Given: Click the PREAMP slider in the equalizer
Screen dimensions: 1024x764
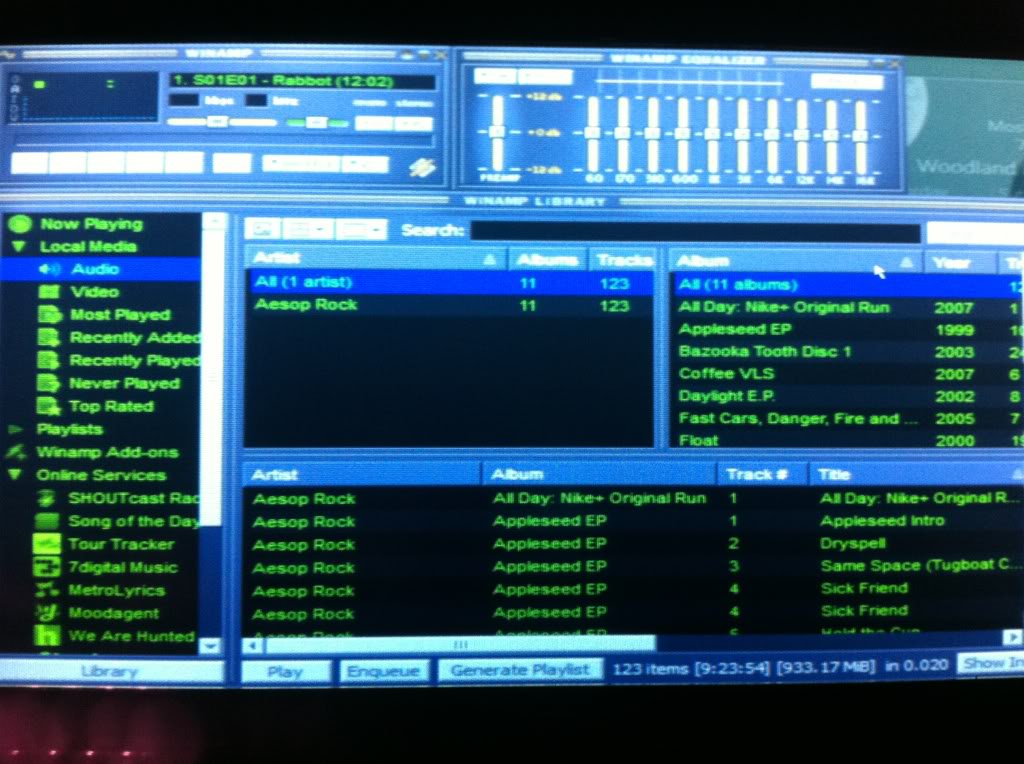Looking at the screenshot, I should click(497, 133).
